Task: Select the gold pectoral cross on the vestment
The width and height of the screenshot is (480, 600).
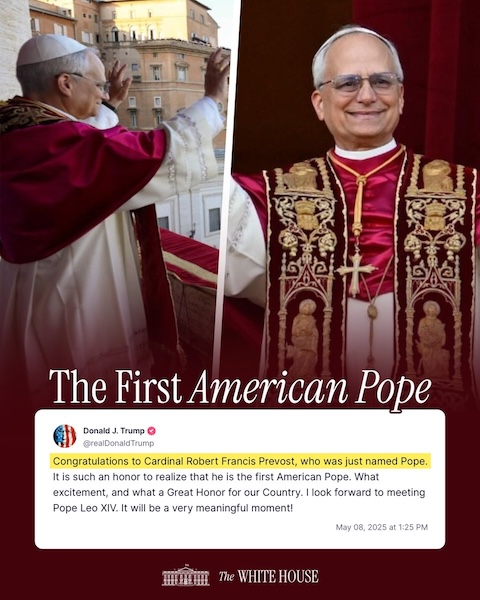Action: [x=355, y=272]
